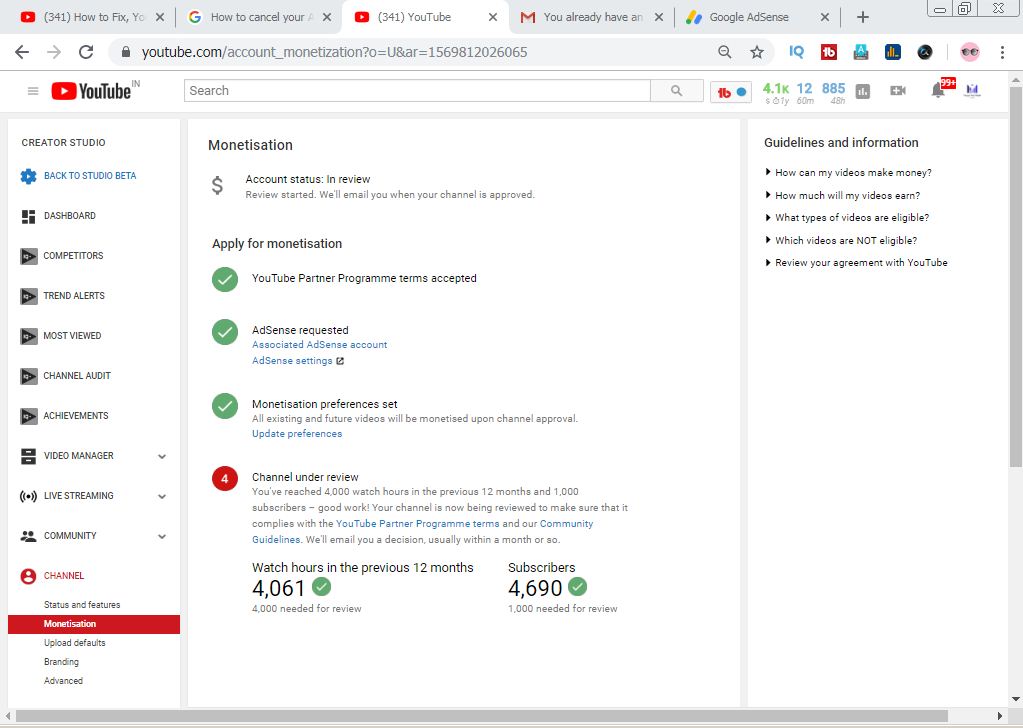Click the Chrome profile avatar
The width and height of the screenshot is (1023, 728).
(x=970, y=52)
